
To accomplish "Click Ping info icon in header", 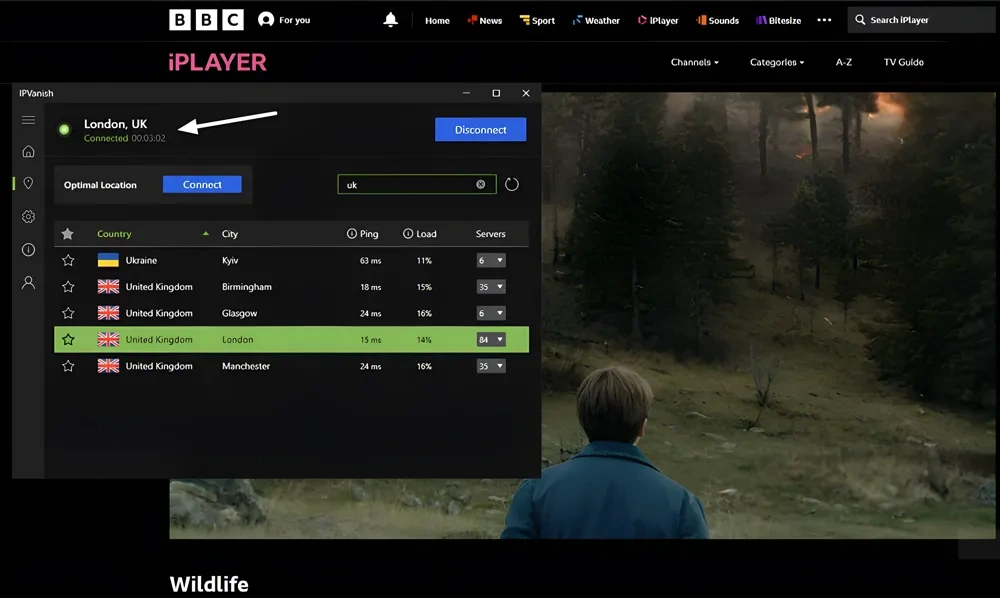I will tap(351, 234).
